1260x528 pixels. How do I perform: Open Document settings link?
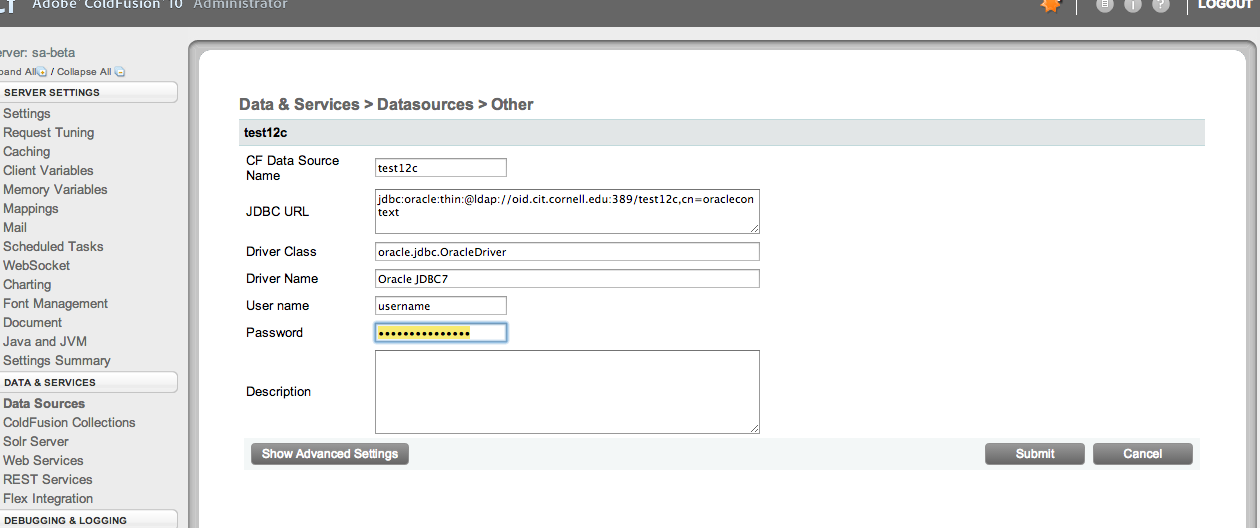tap(32, 322)
